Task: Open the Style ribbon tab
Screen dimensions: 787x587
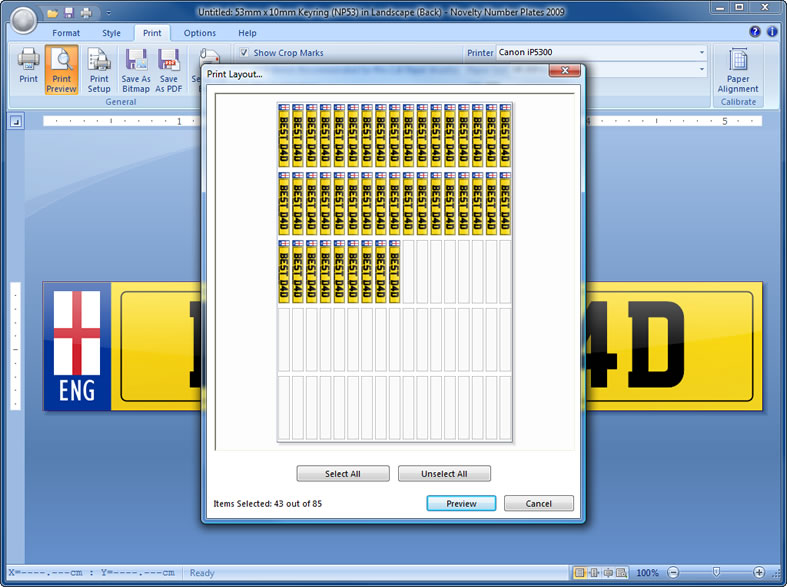Action: [111, 33]
